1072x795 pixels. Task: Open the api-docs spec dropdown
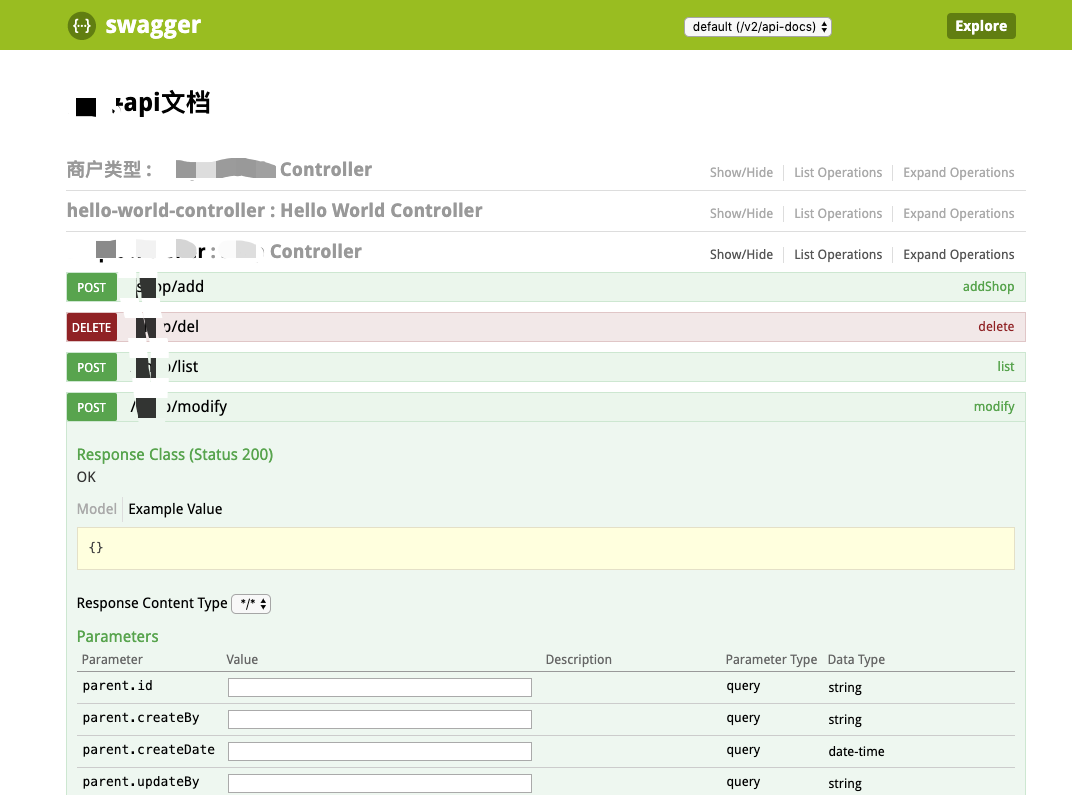758,27
